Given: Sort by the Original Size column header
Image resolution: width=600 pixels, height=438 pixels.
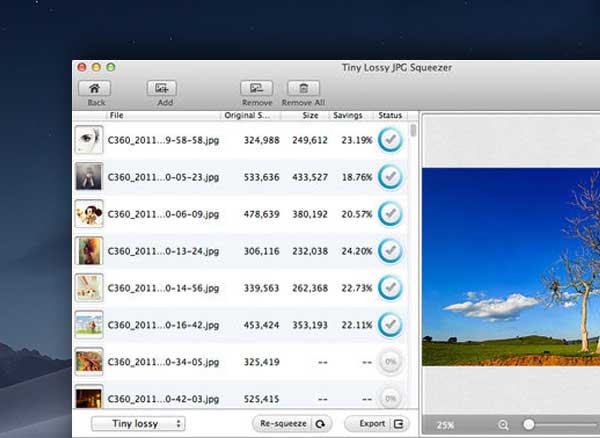Looking at the screenshot, I should pos(247,115).
